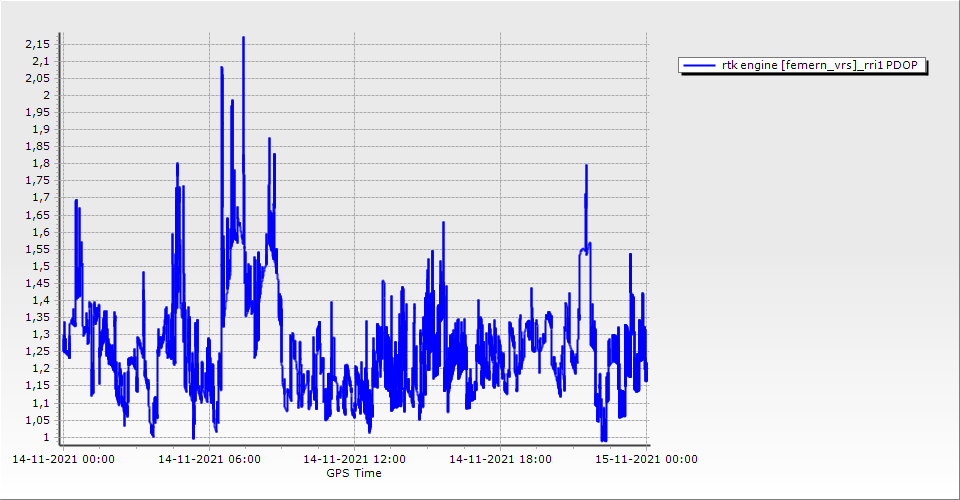The image size is (960, 500).
Task: Click the Y-axis label reading 1
Action: (46, 437)
